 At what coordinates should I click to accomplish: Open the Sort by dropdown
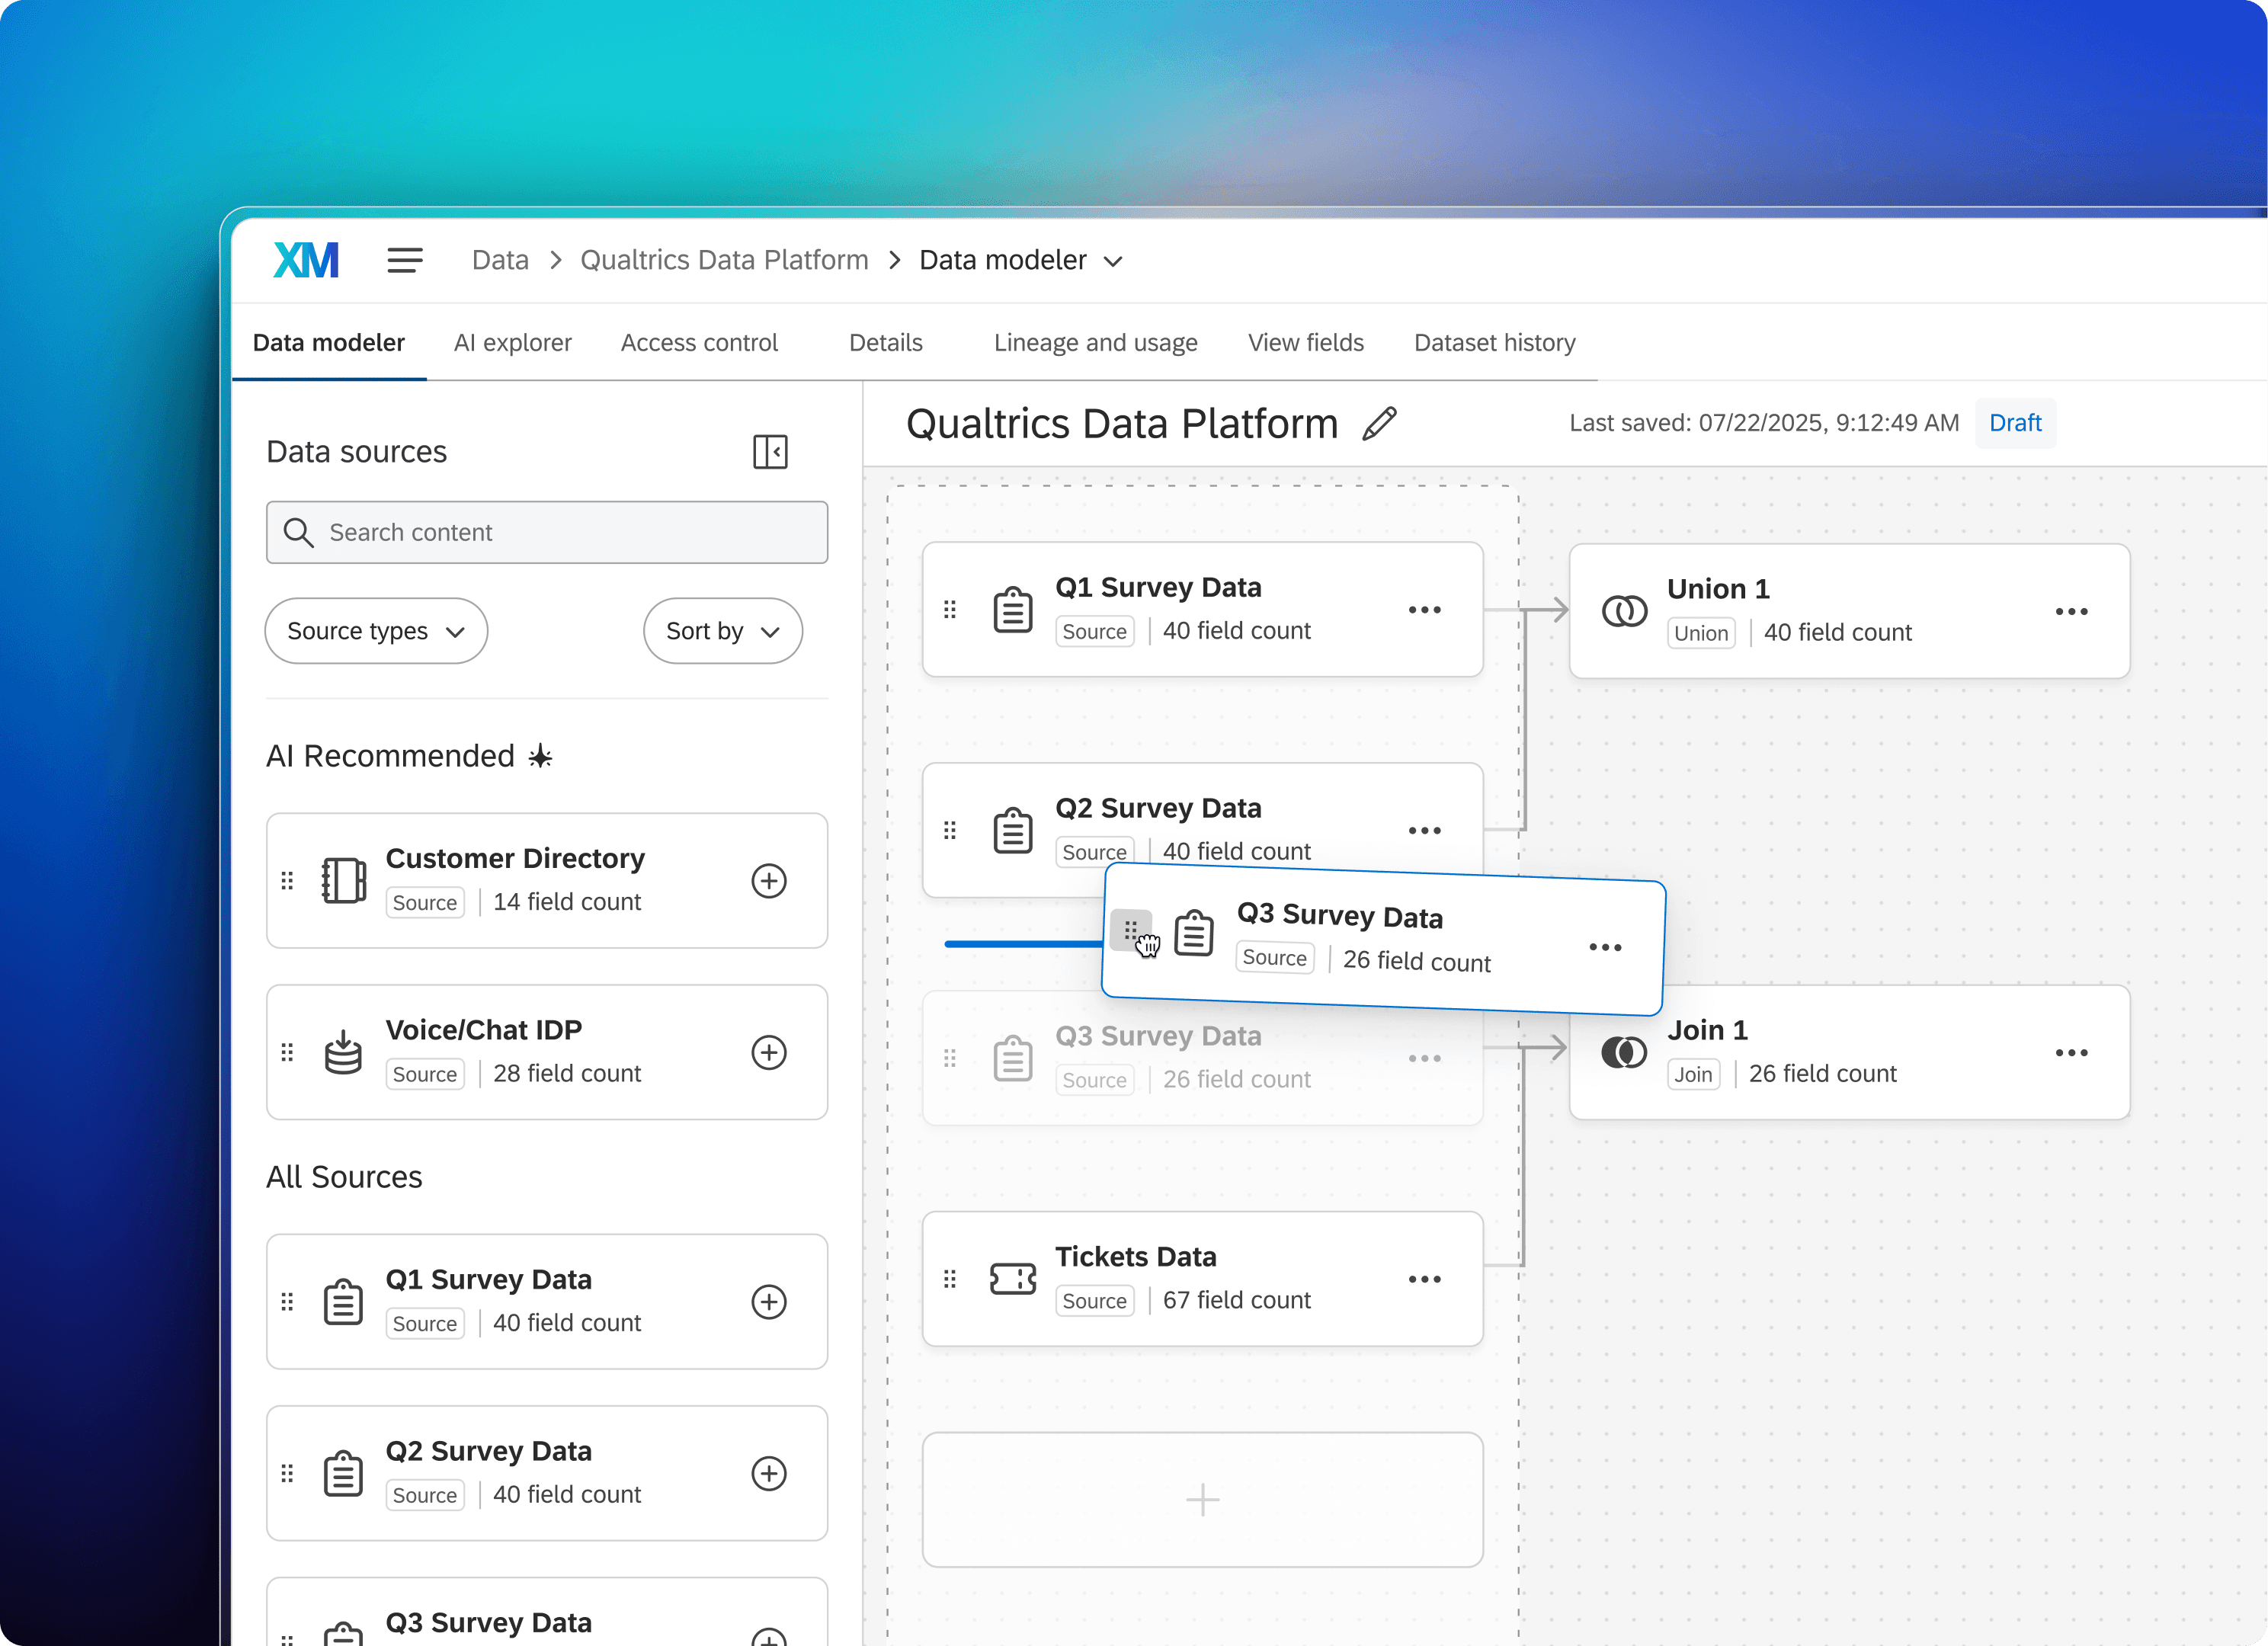click(722, 631)
